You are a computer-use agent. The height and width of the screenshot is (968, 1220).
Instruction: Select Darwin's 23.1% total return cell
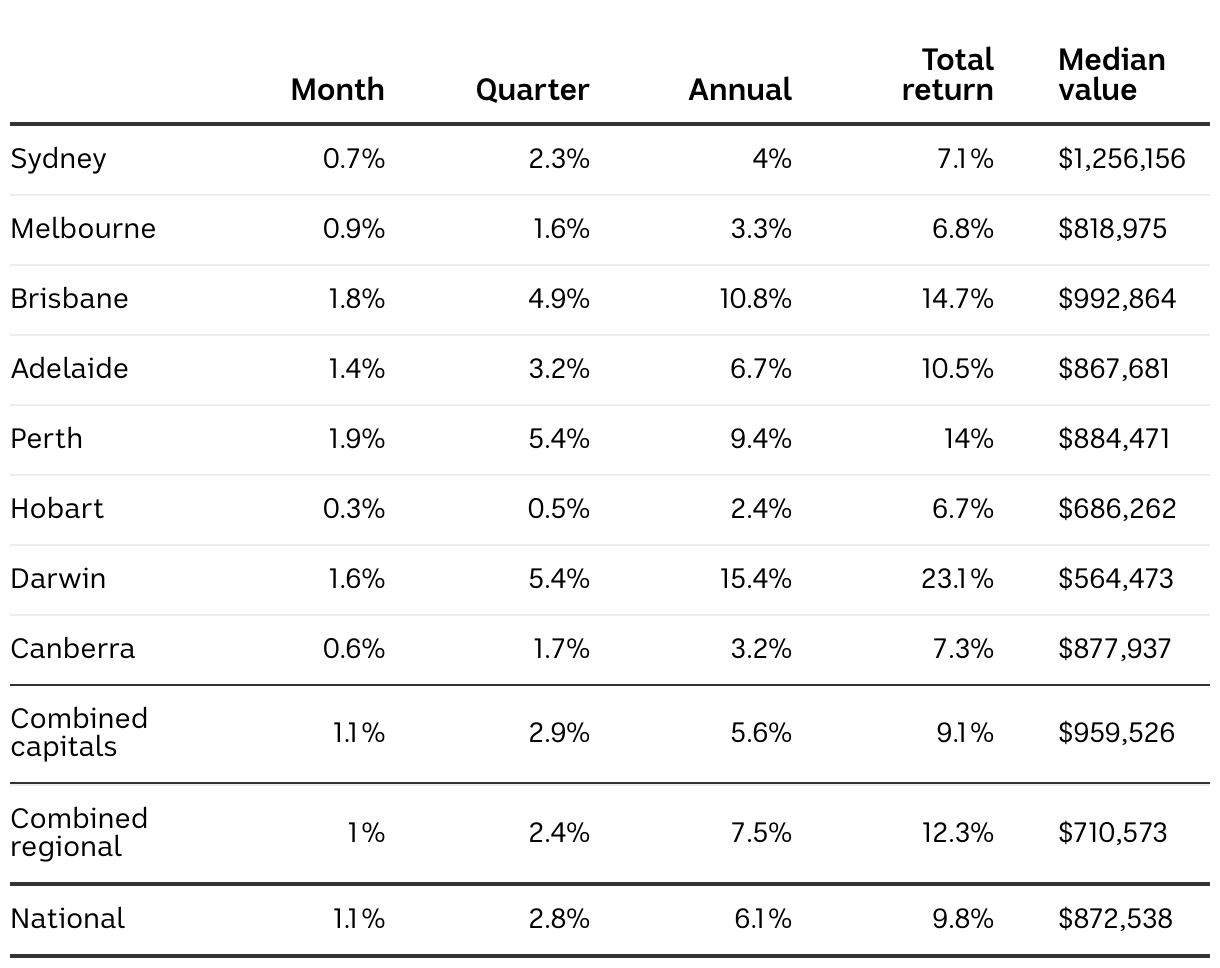click(x=957, y=579)
